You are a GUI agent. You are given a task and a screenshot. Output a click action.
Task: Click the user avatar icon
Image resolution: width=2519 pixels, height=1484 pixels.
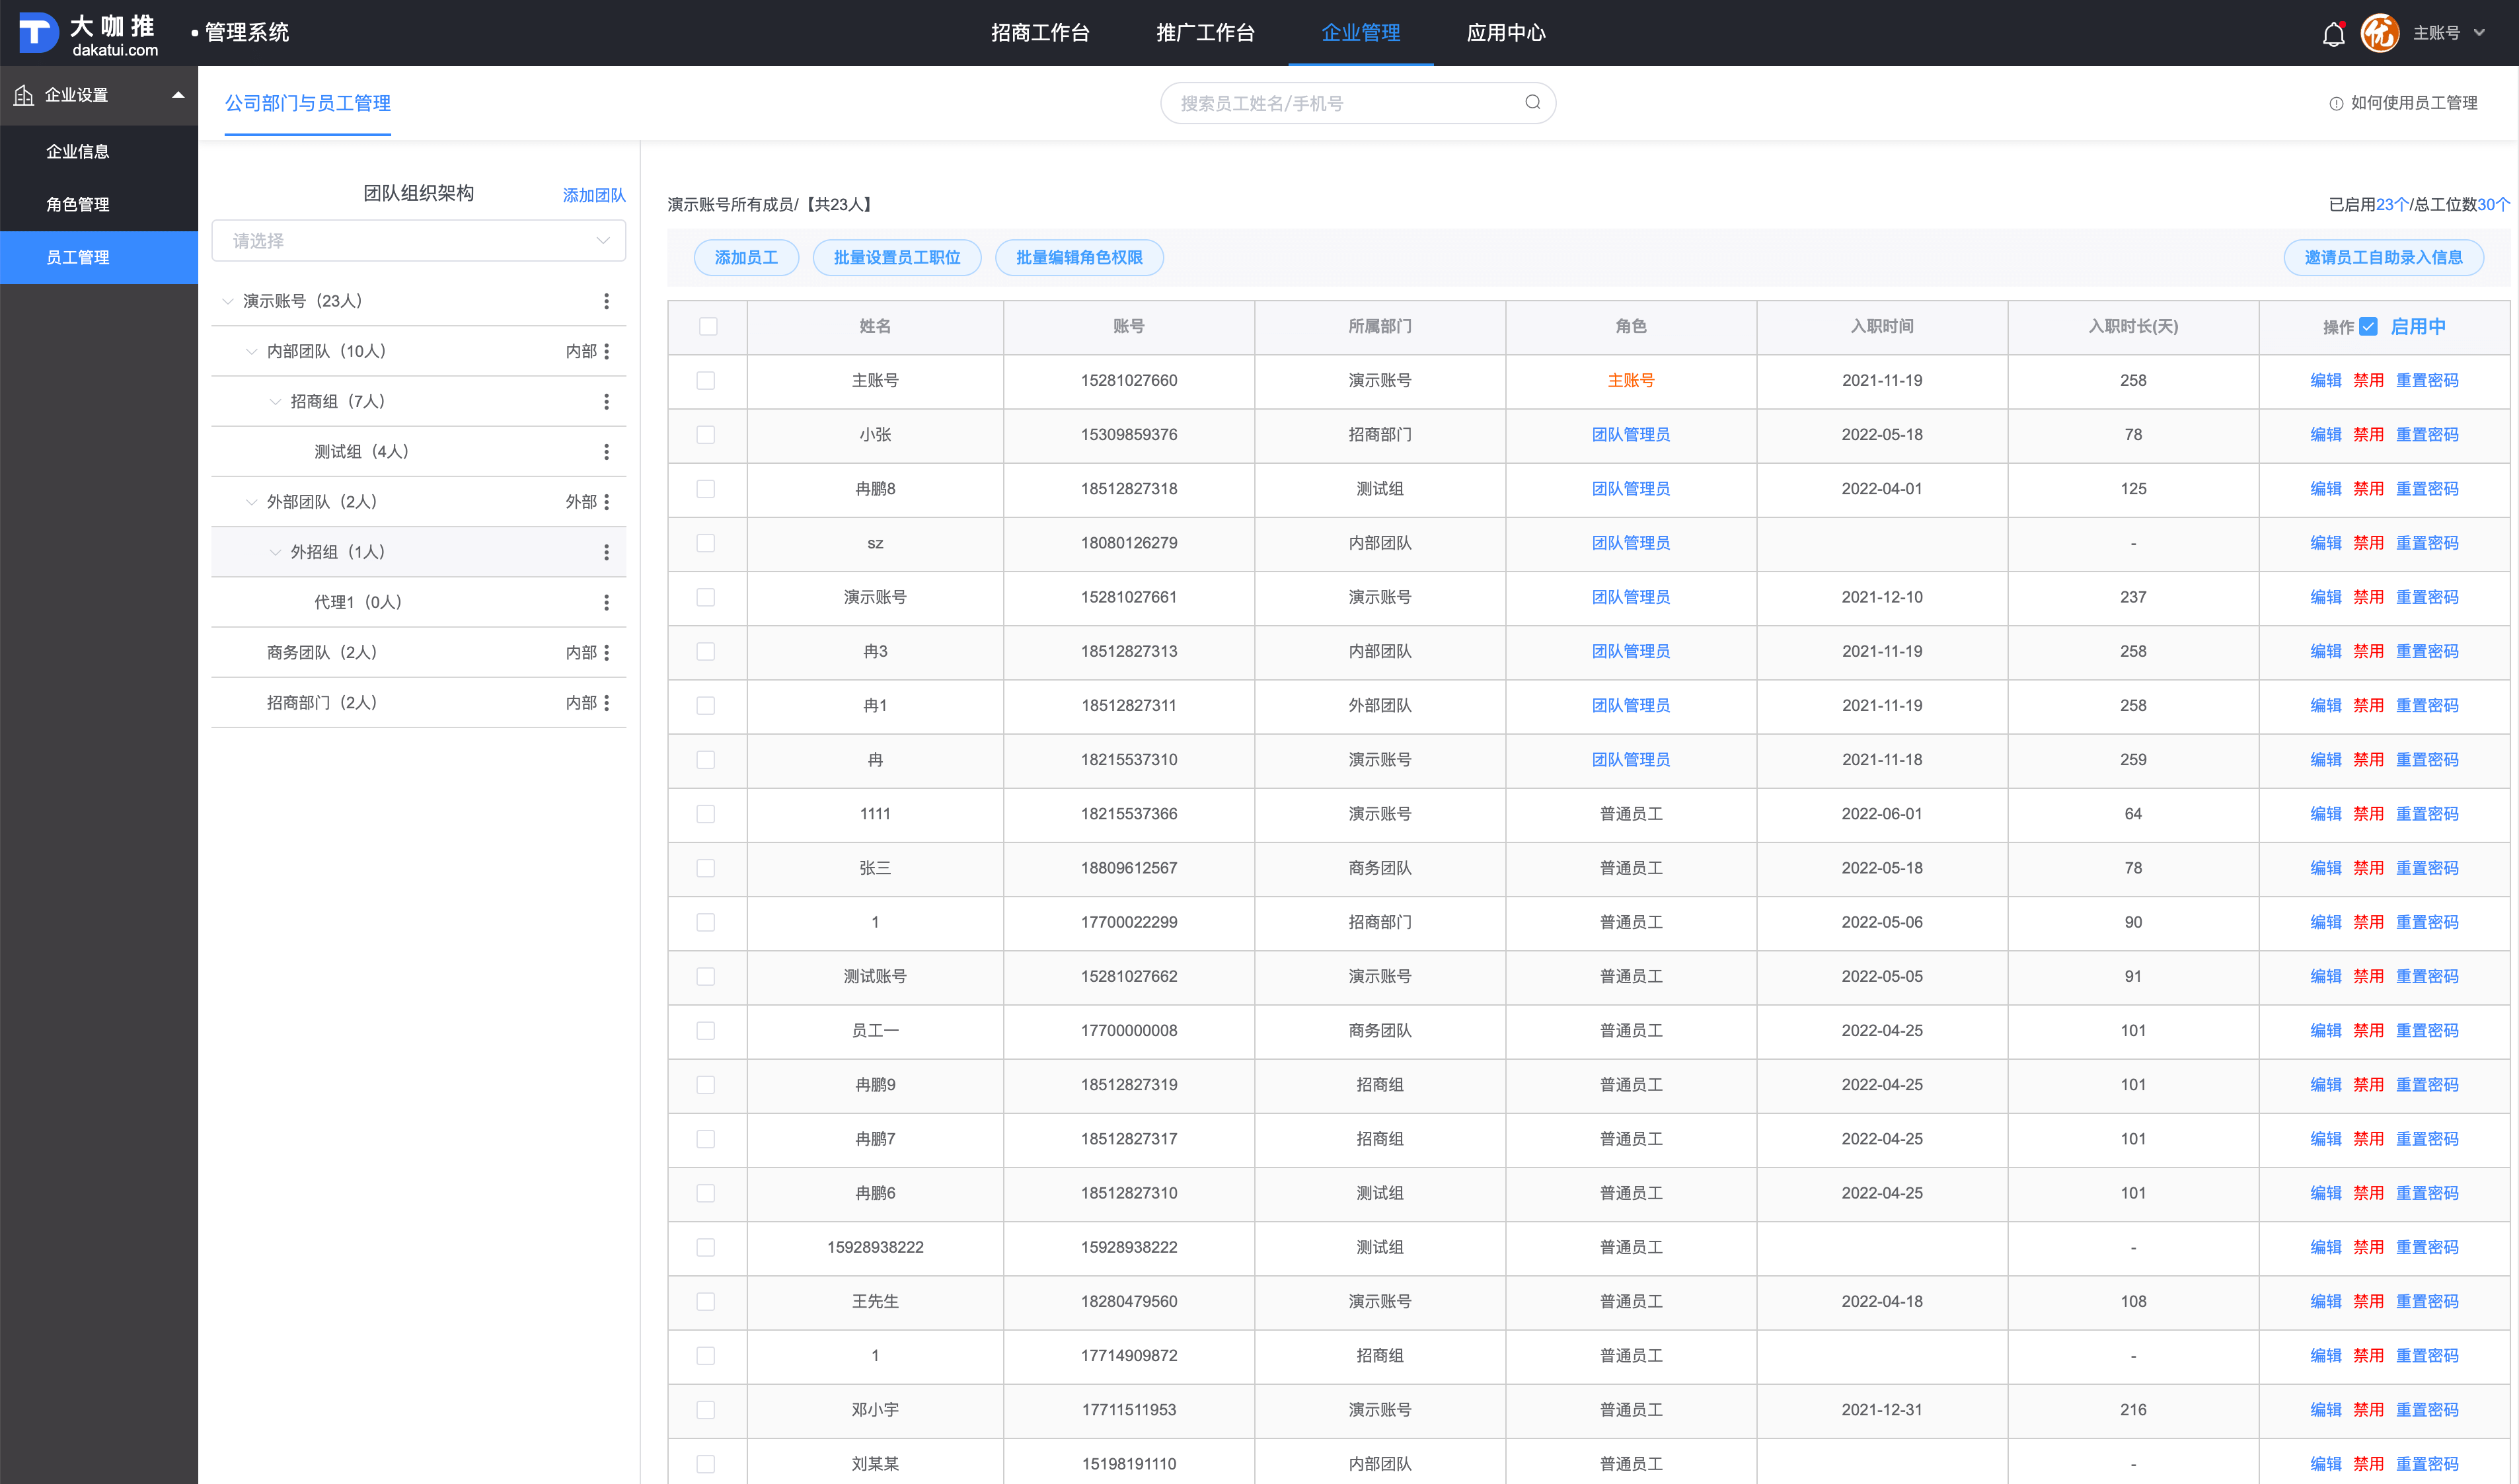click(2379, 33)
